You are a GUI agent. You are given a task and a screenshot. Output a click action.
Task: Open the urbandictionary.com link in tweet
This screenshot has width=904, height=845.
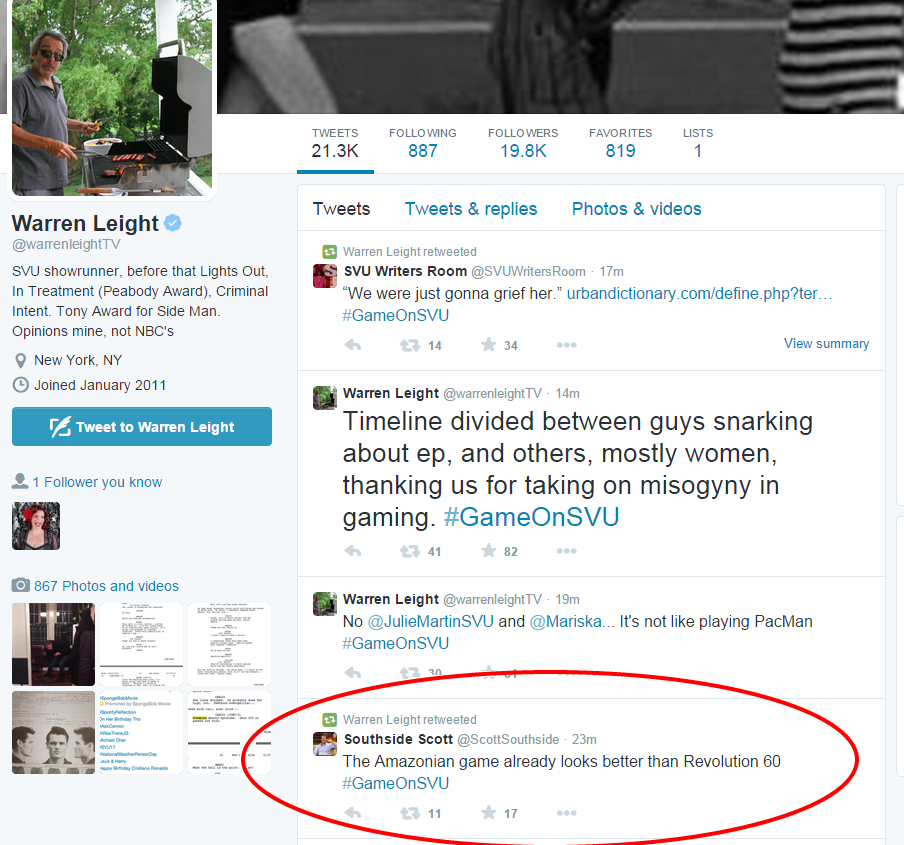tap(699, 293)
